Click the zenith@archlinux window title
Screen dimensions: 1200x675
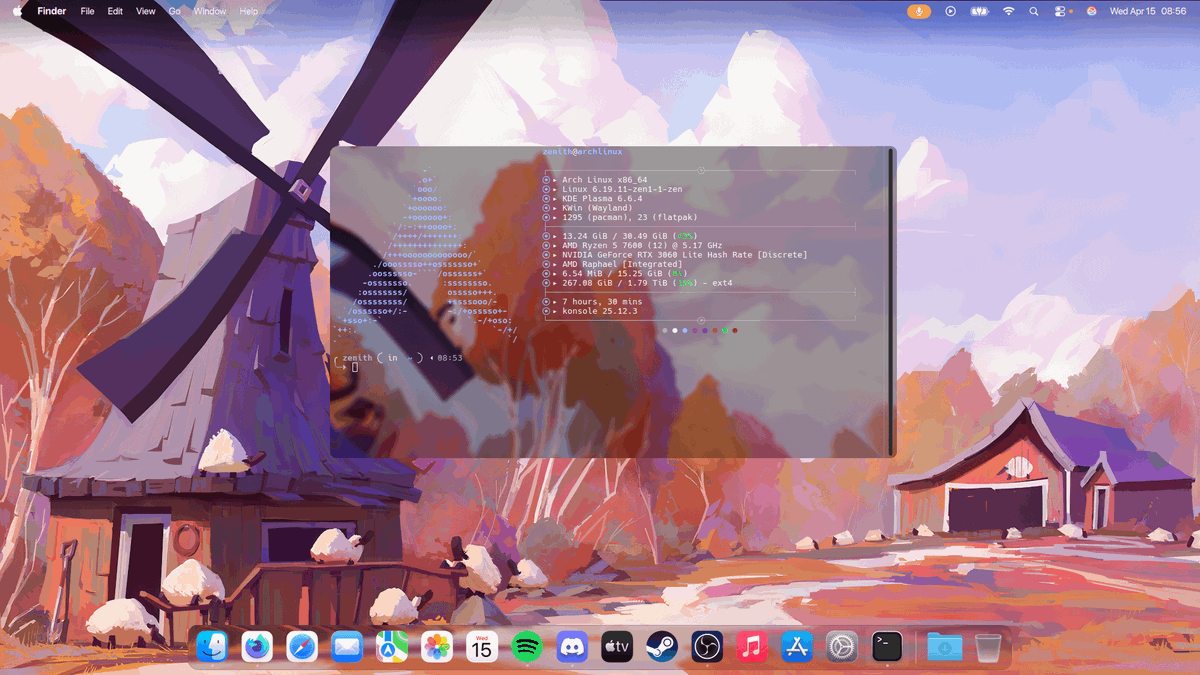581,149
